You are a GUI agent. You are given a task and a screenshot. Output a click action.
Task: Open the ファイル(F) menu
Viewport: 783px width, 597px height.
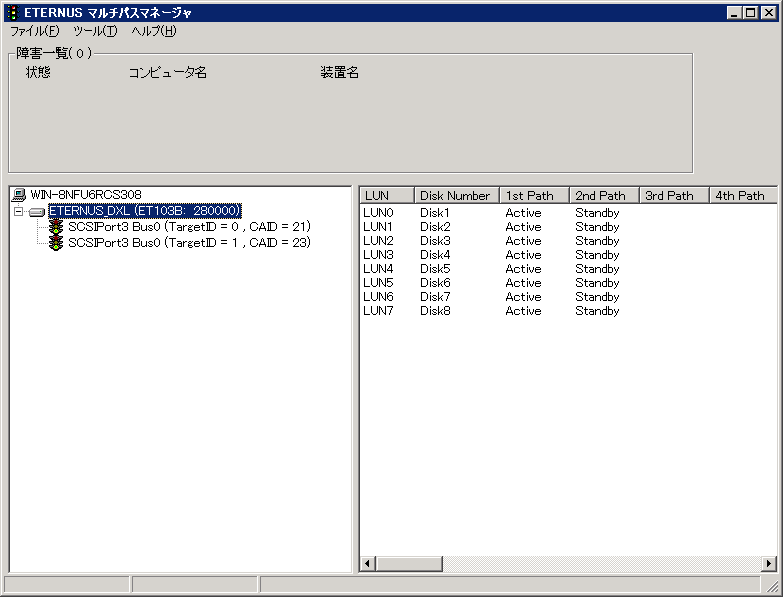click(34, 31)
